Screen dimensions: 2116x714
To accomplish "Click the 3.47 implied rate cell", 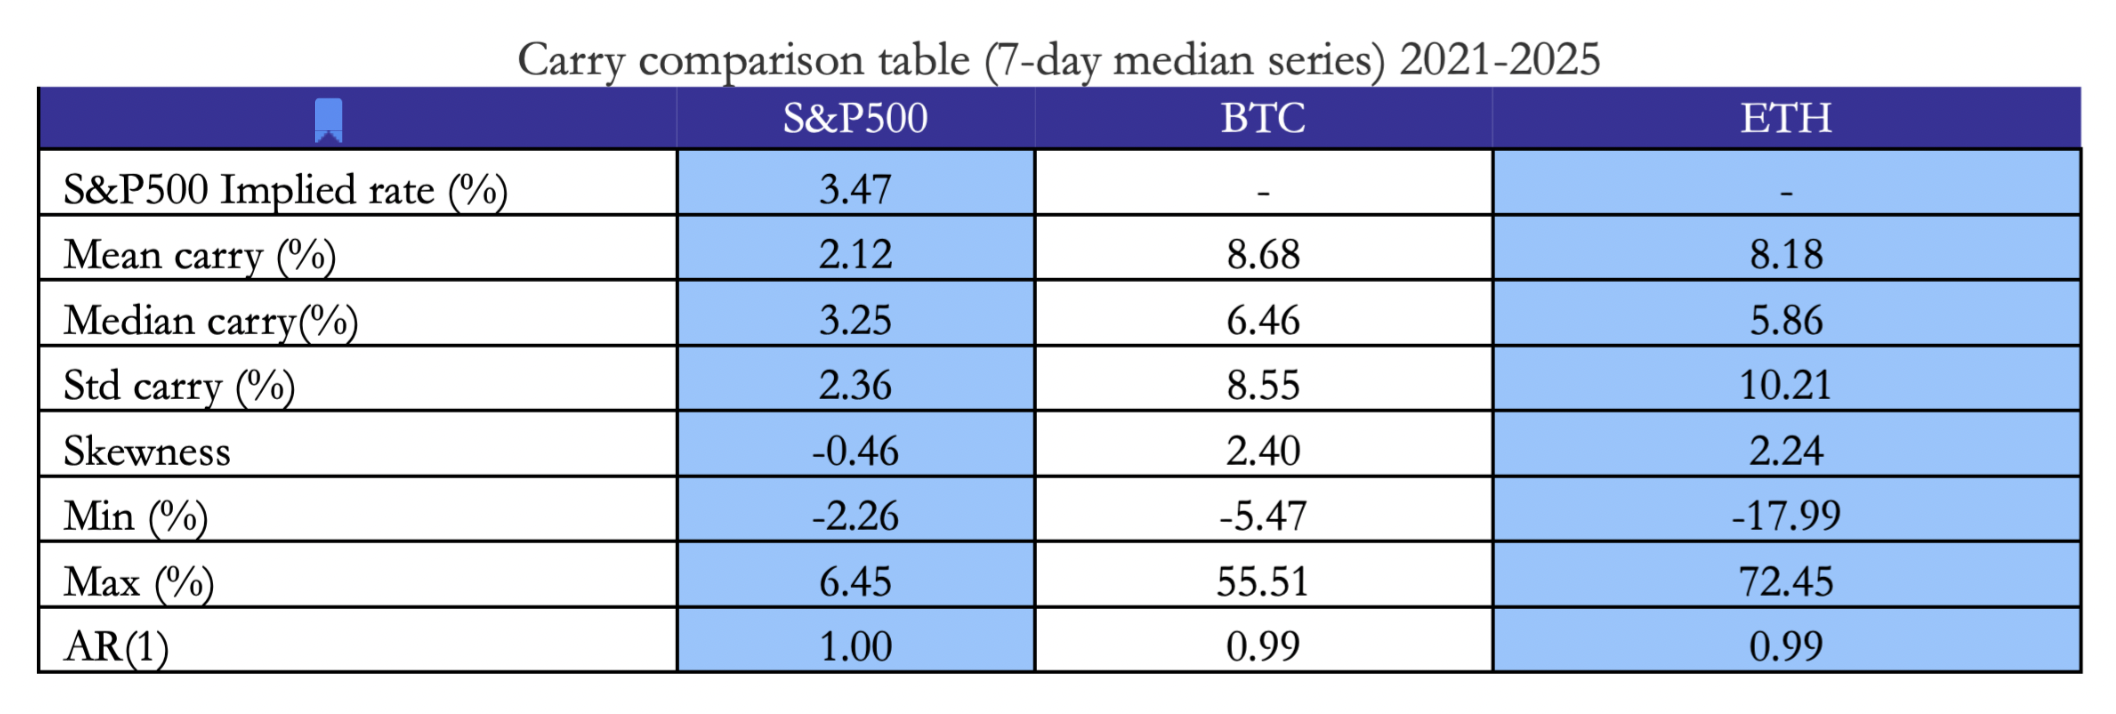I will click(x=855, y=189).
